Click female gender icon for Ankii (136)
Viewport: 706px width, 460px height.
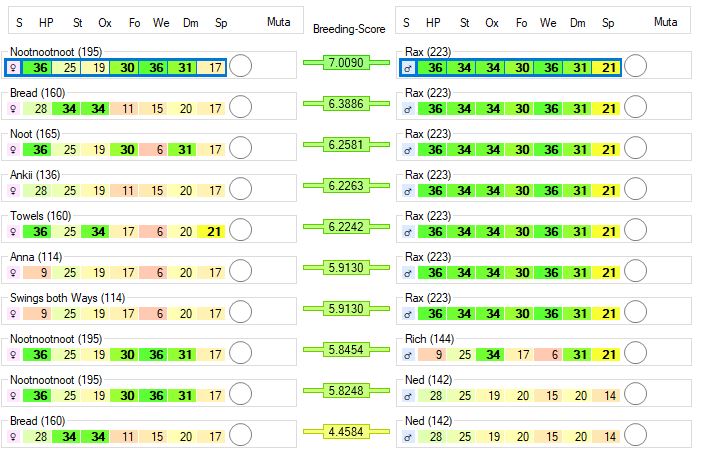[x=14, y=190]
